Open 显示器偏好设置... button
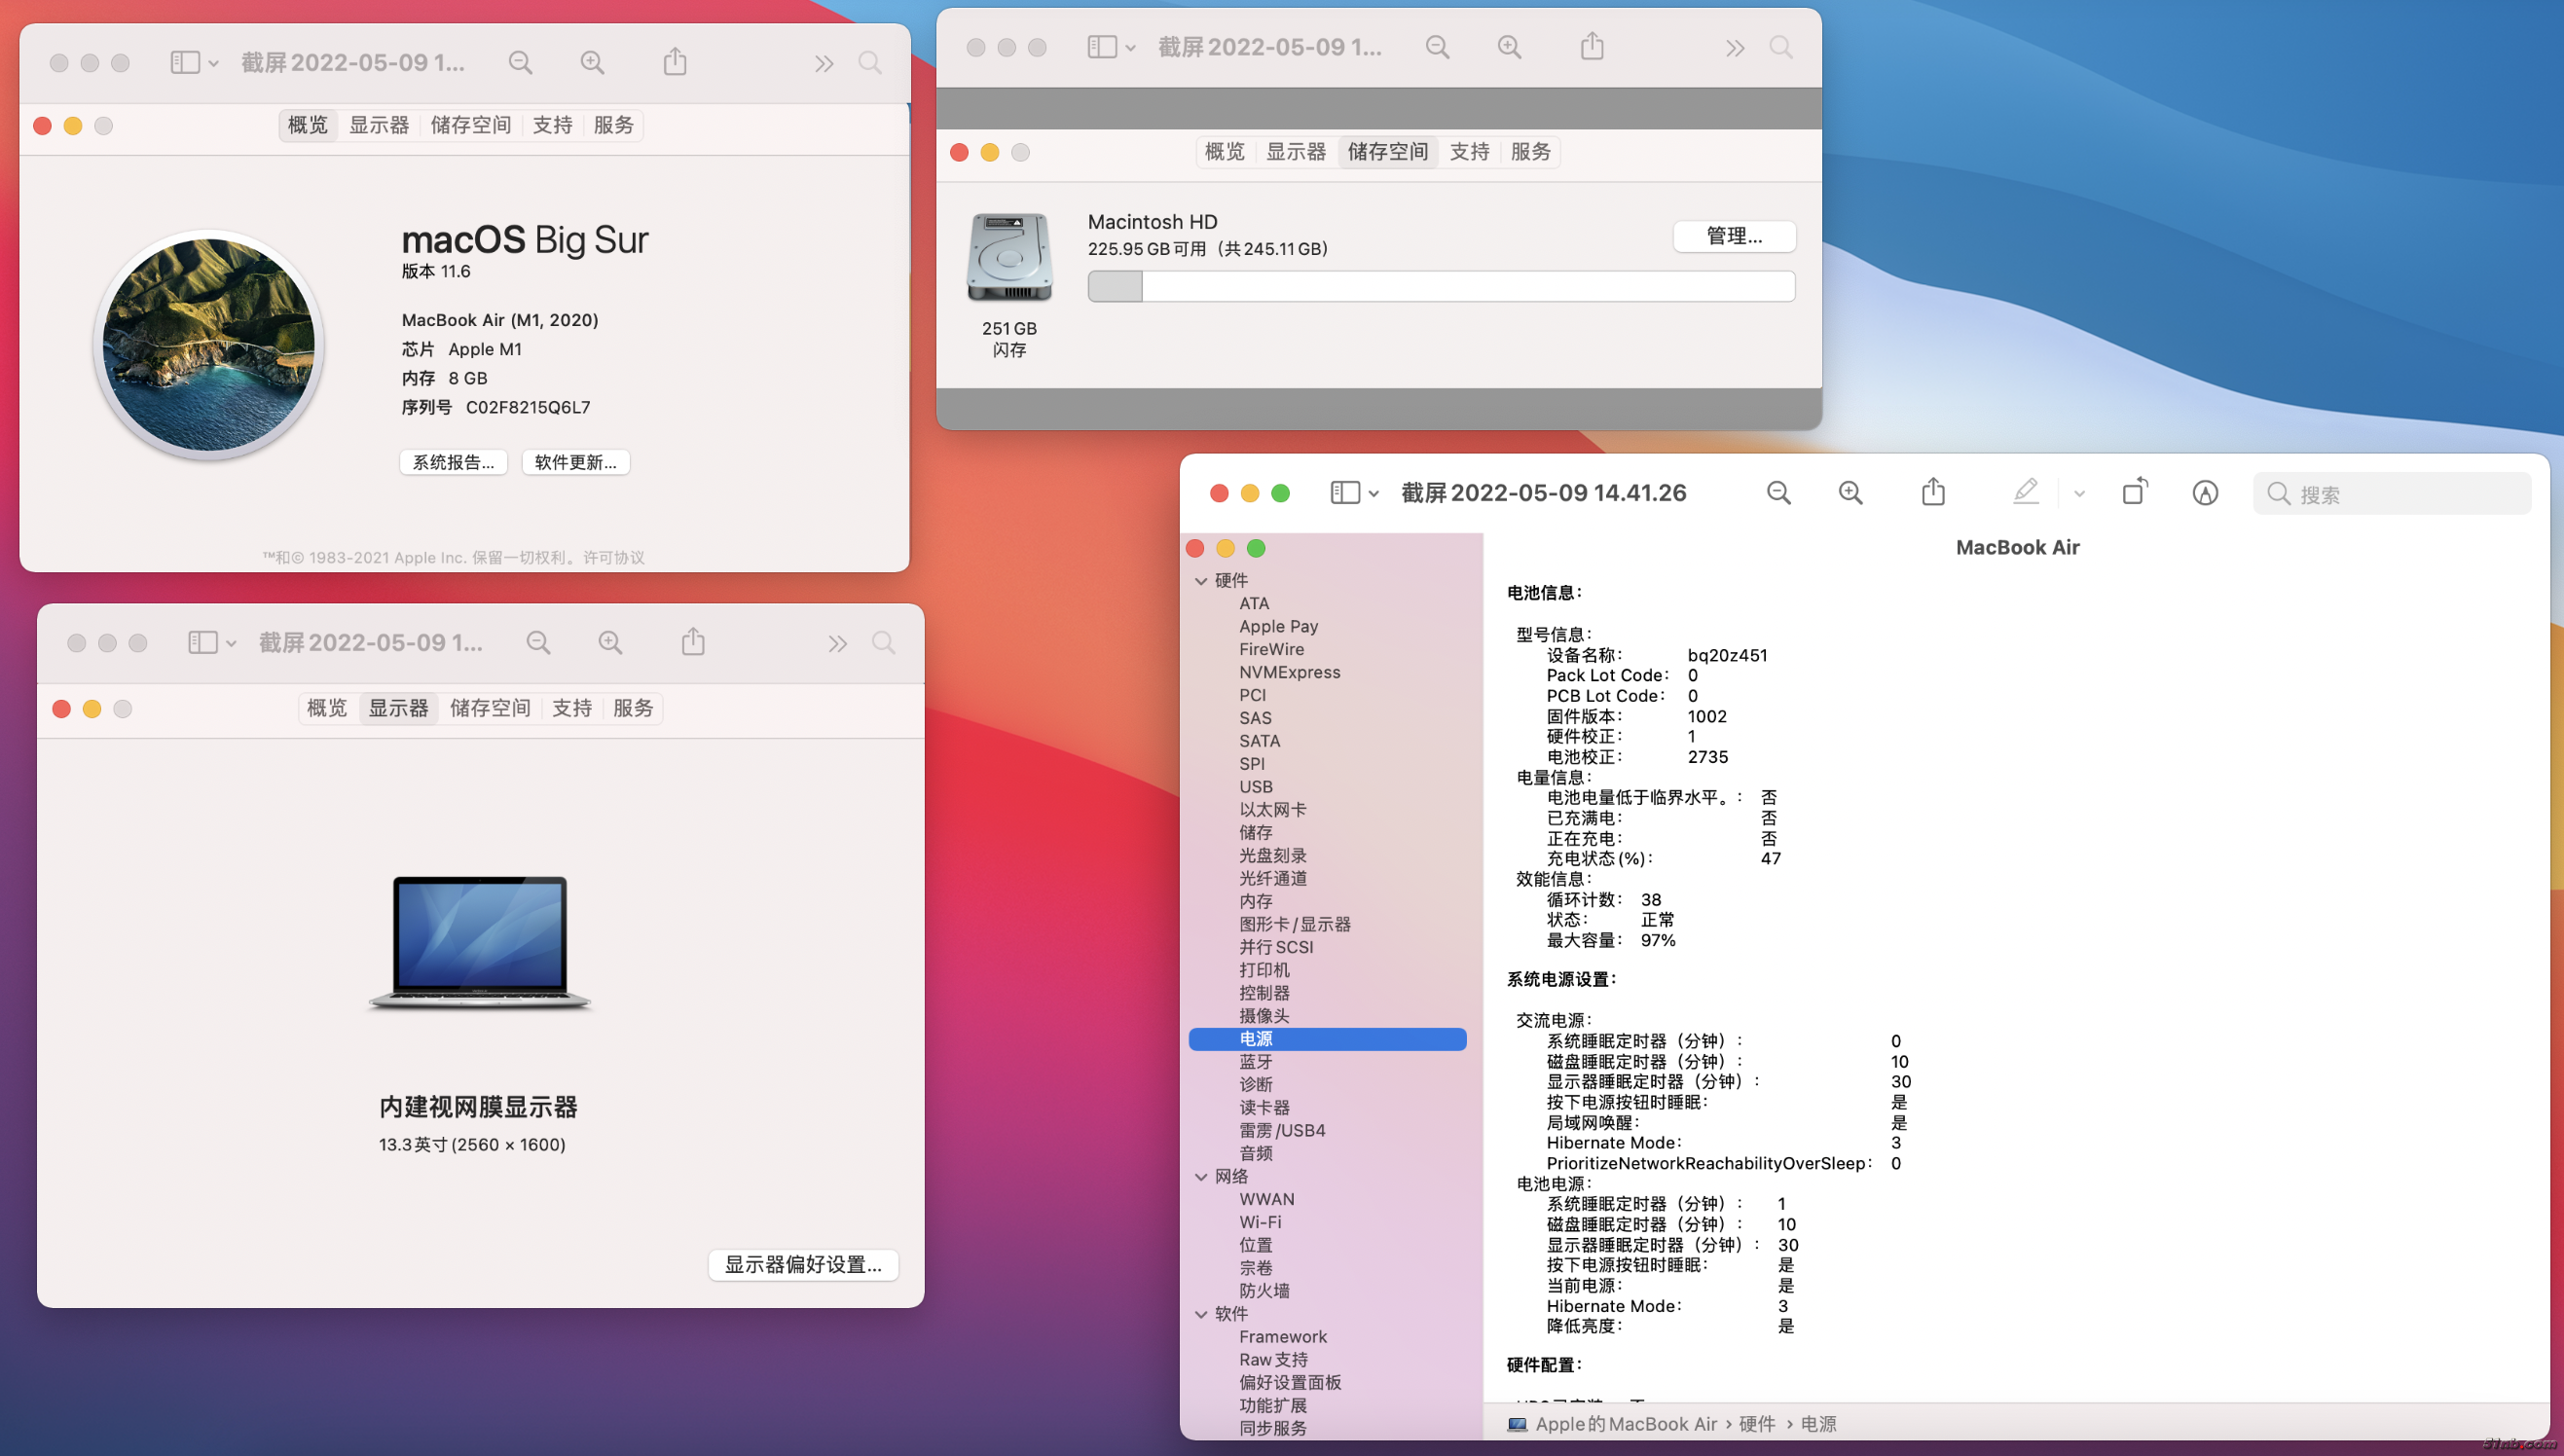This screenshot has height=1456, width=2564. click(x=803, y=1265)
